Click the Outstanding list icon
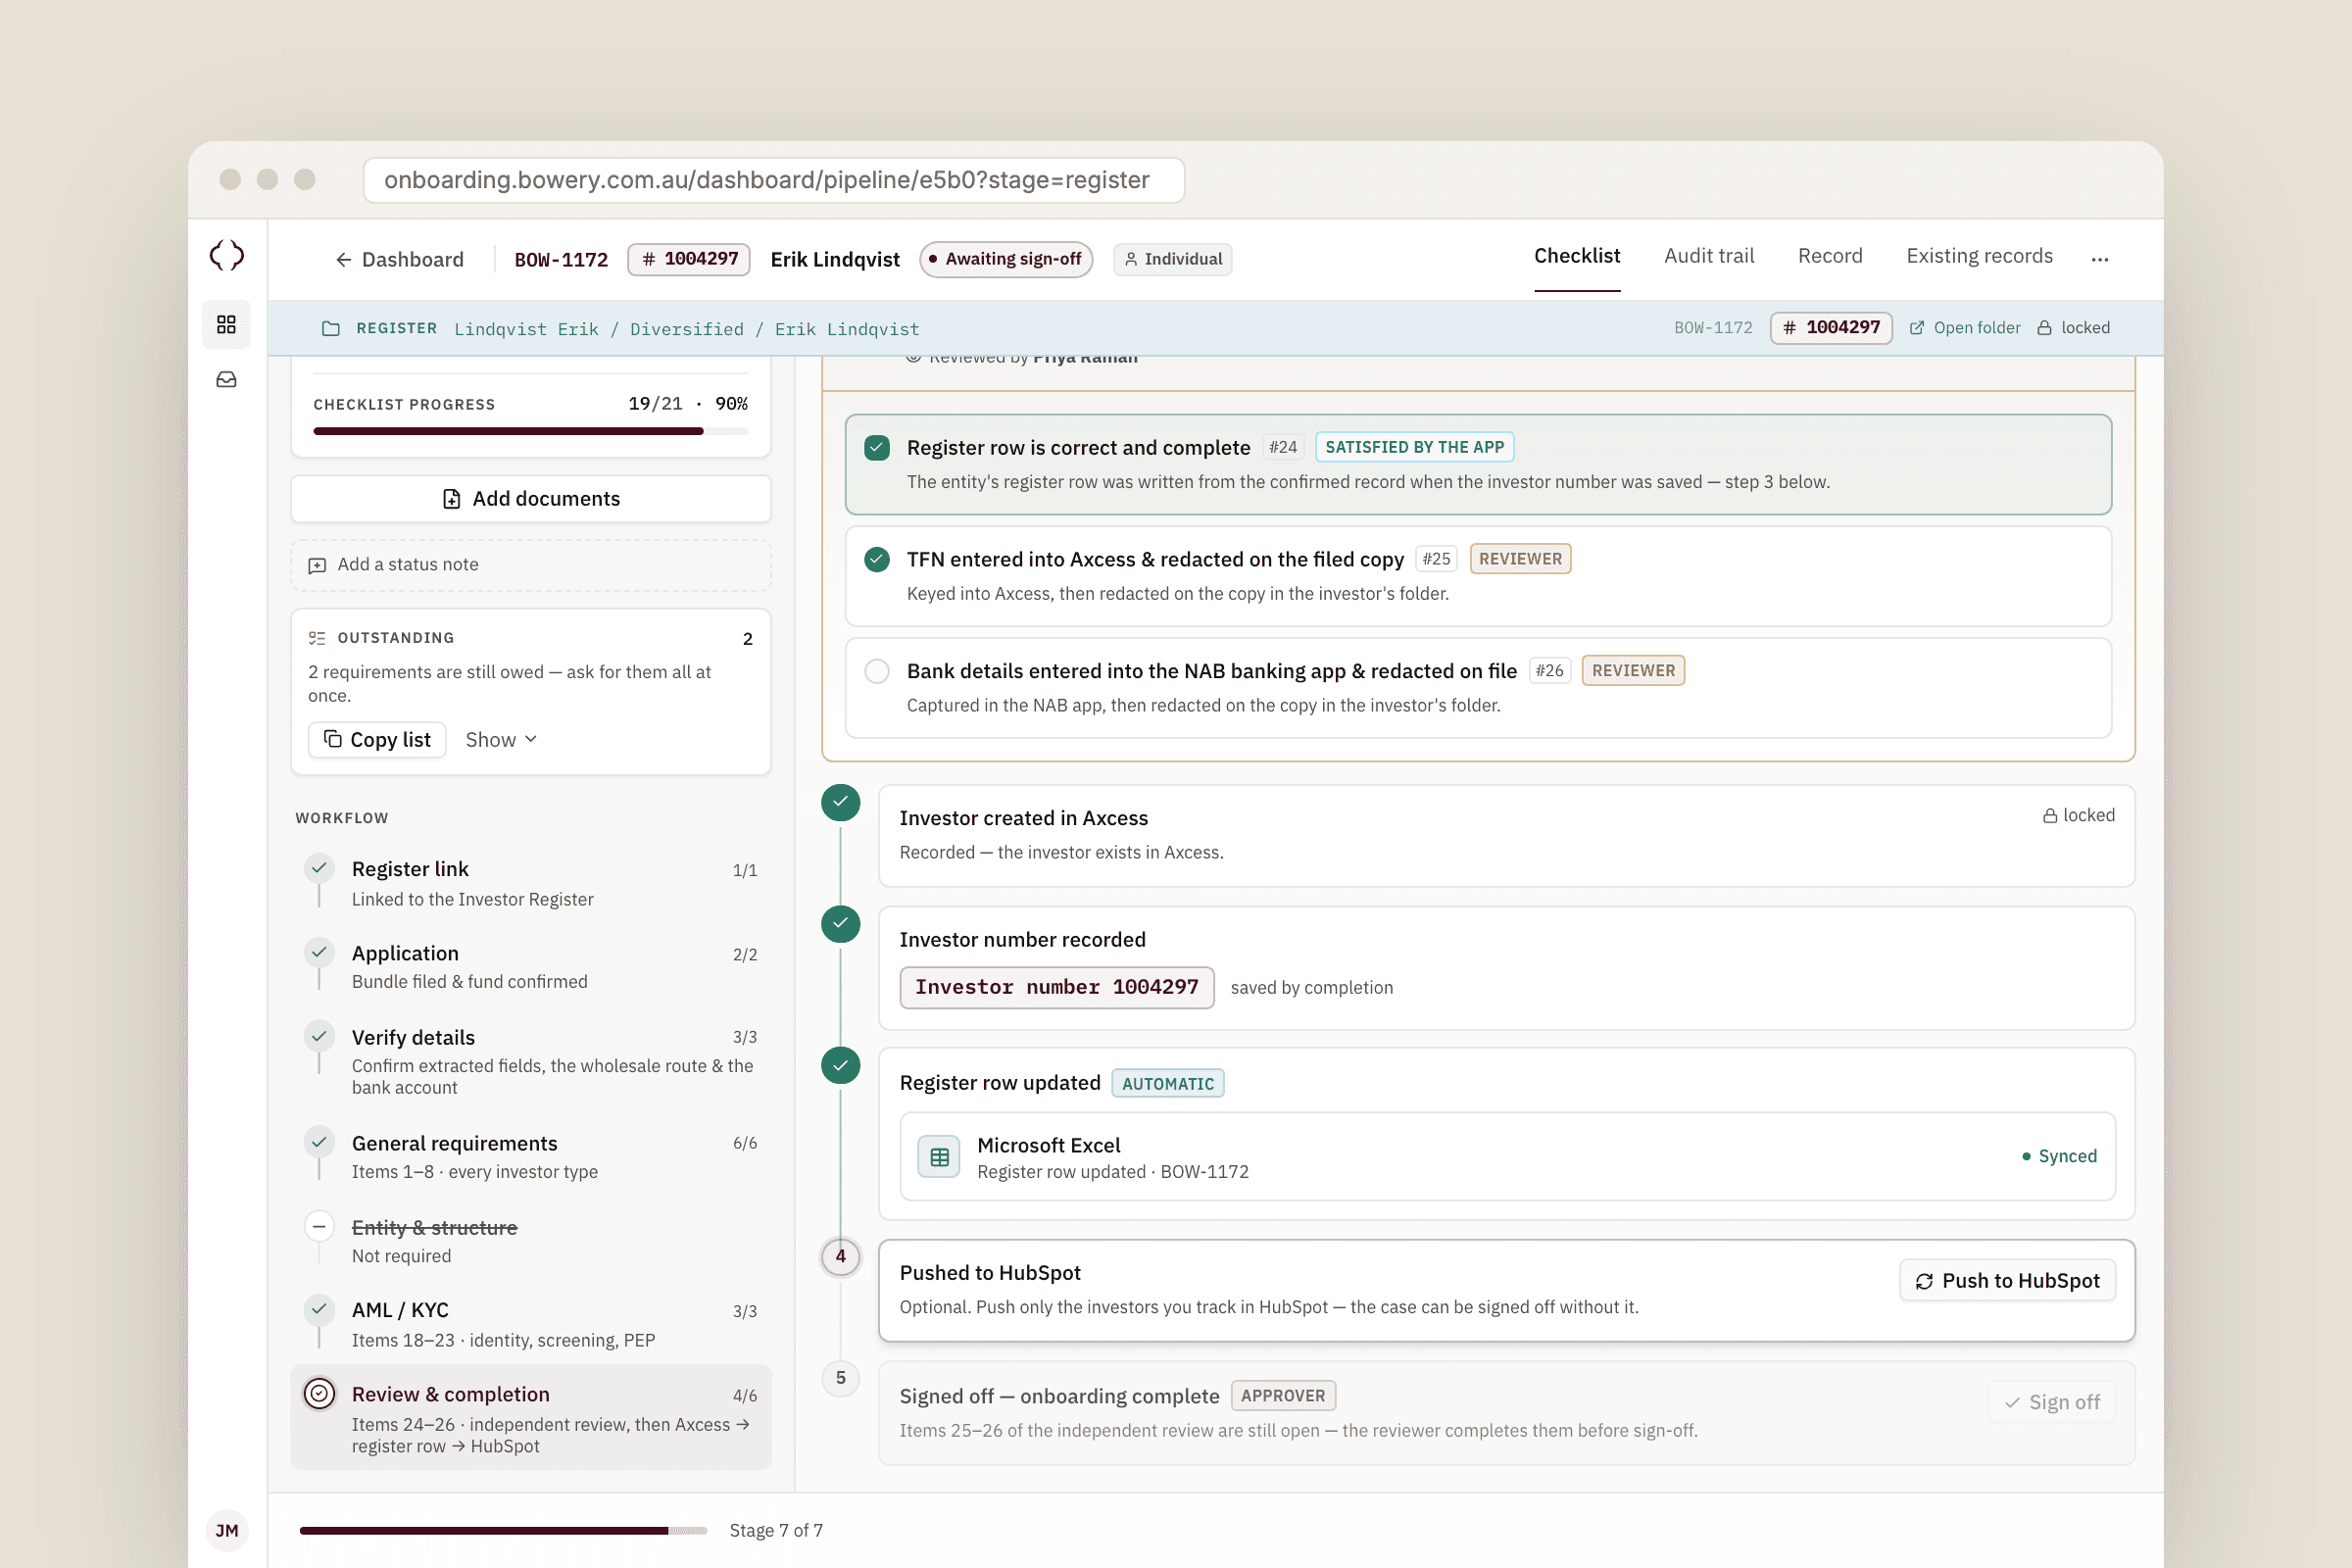Viewport: 2352px width, 1568px height. point(317,638)
